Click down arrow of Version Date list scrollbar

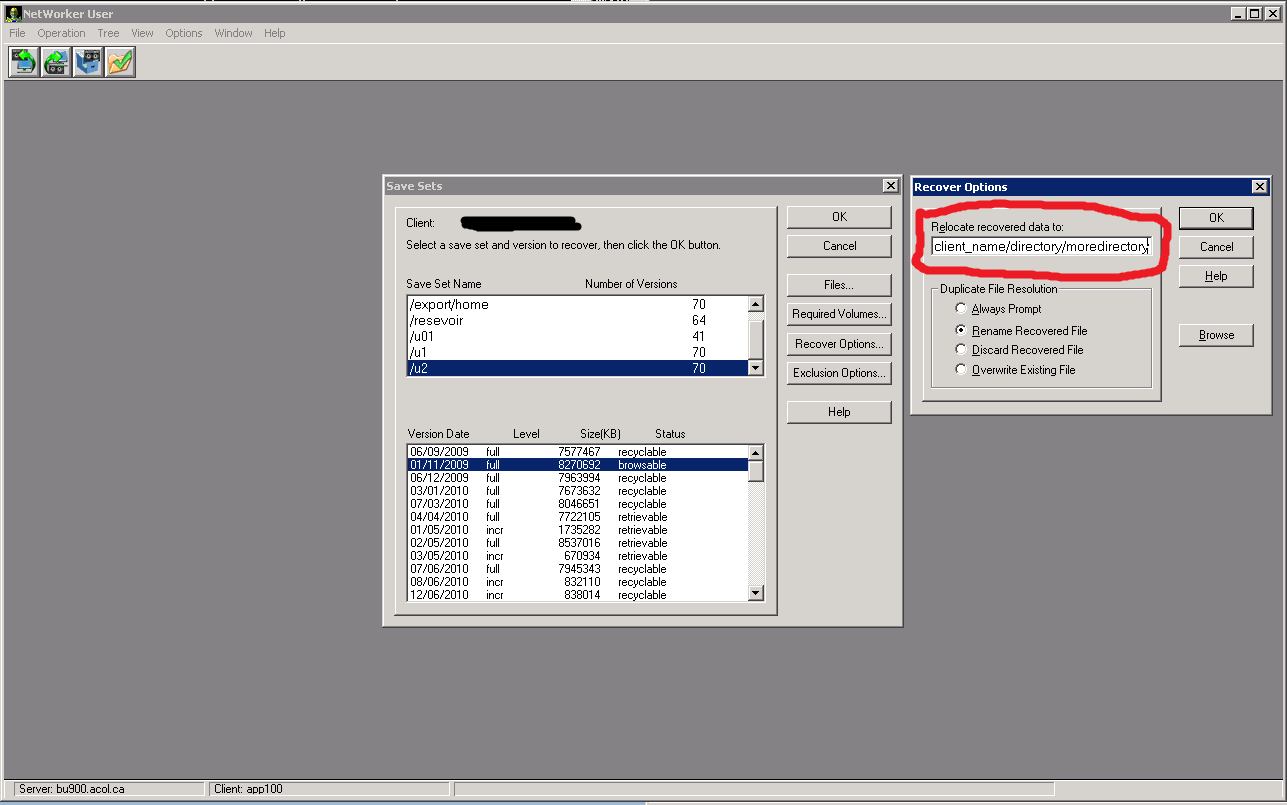[756, 594]
